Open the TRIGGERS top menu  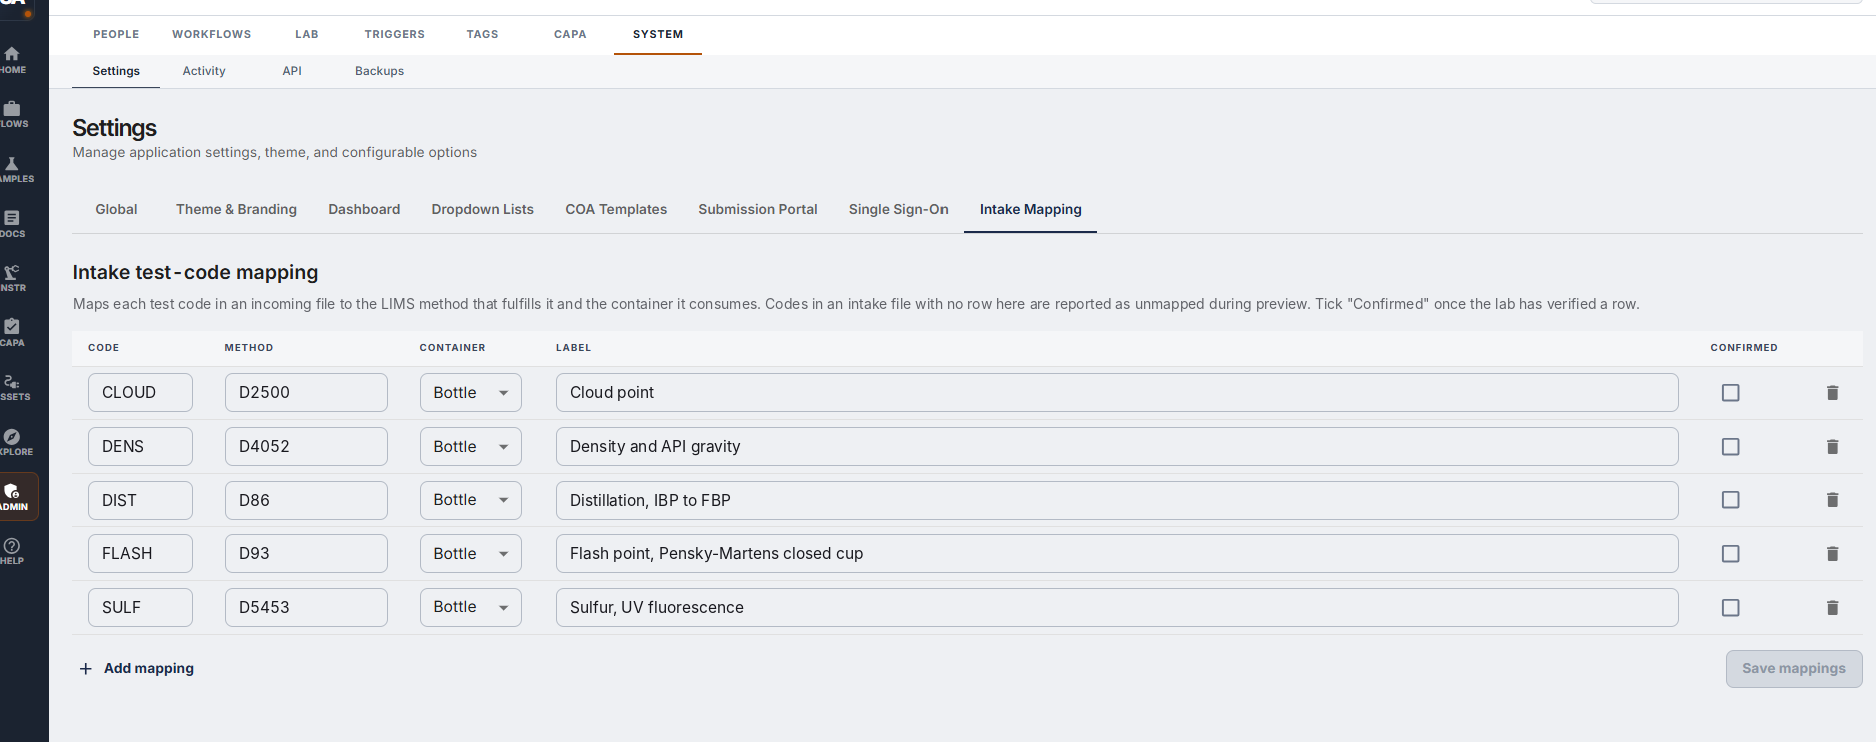pos(394,34)
